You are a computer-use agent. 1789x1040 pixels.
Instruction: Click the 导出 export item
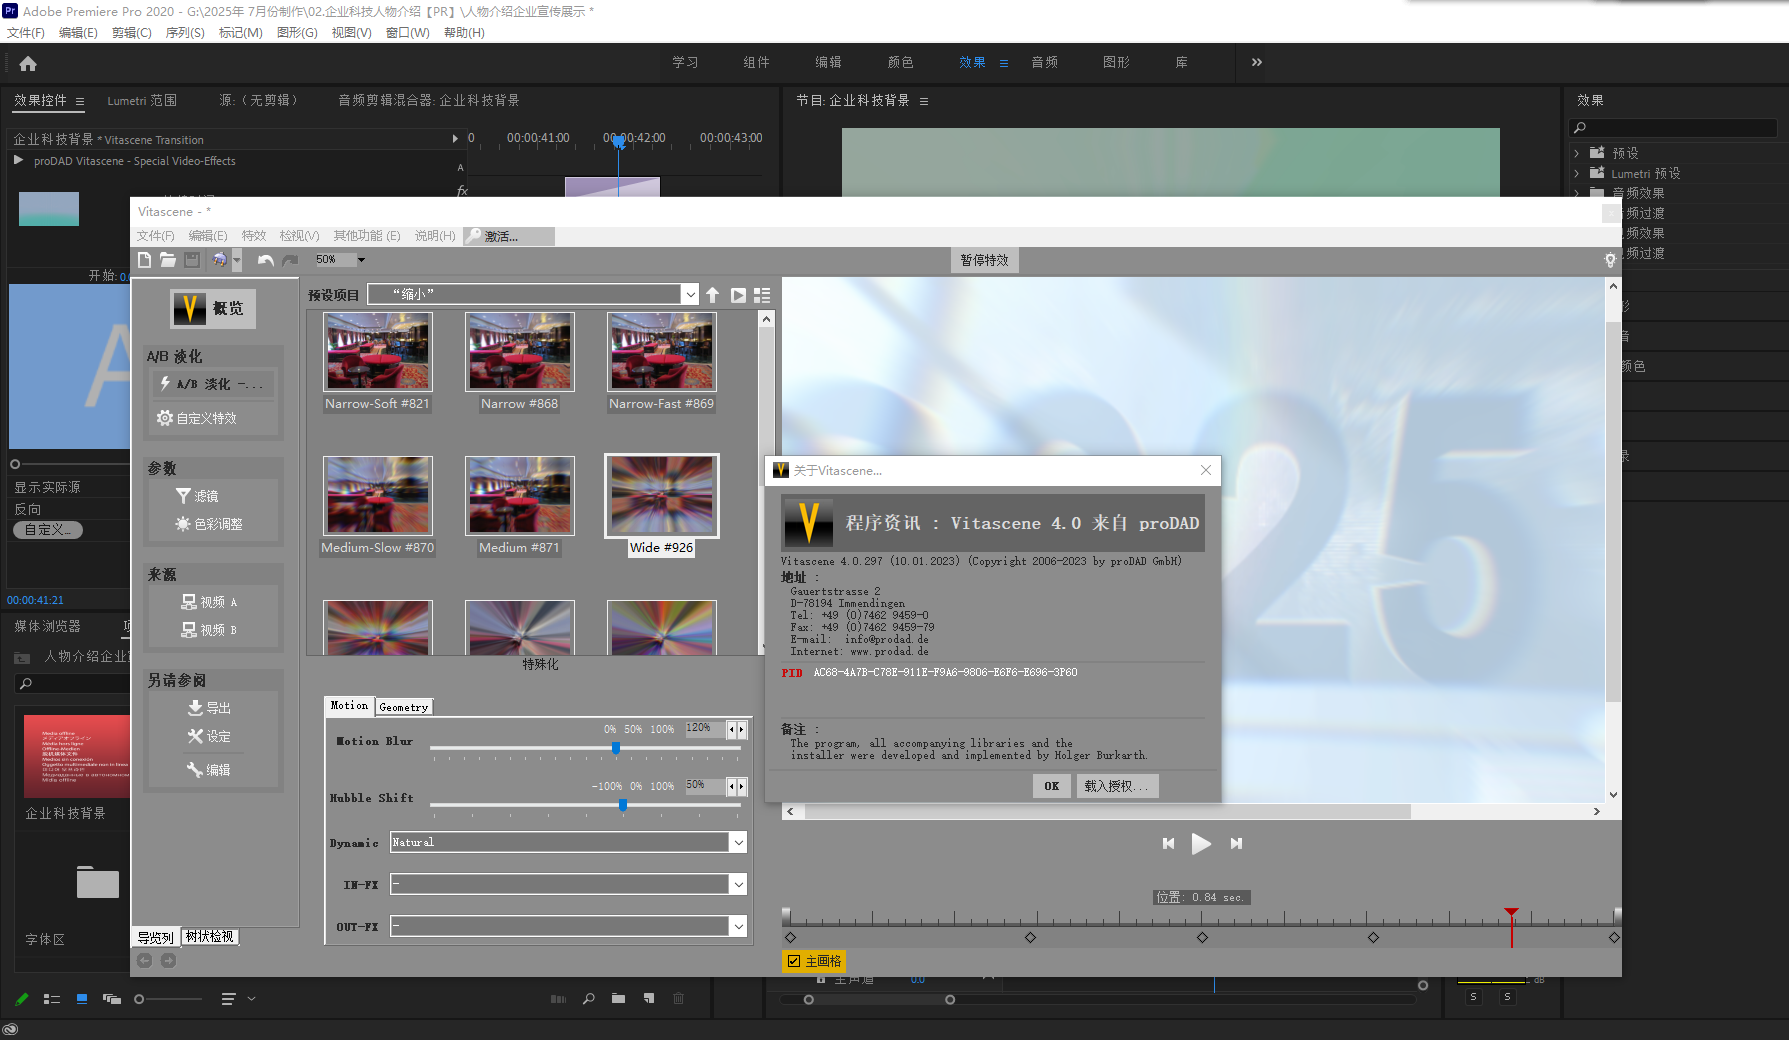[209, 708]
